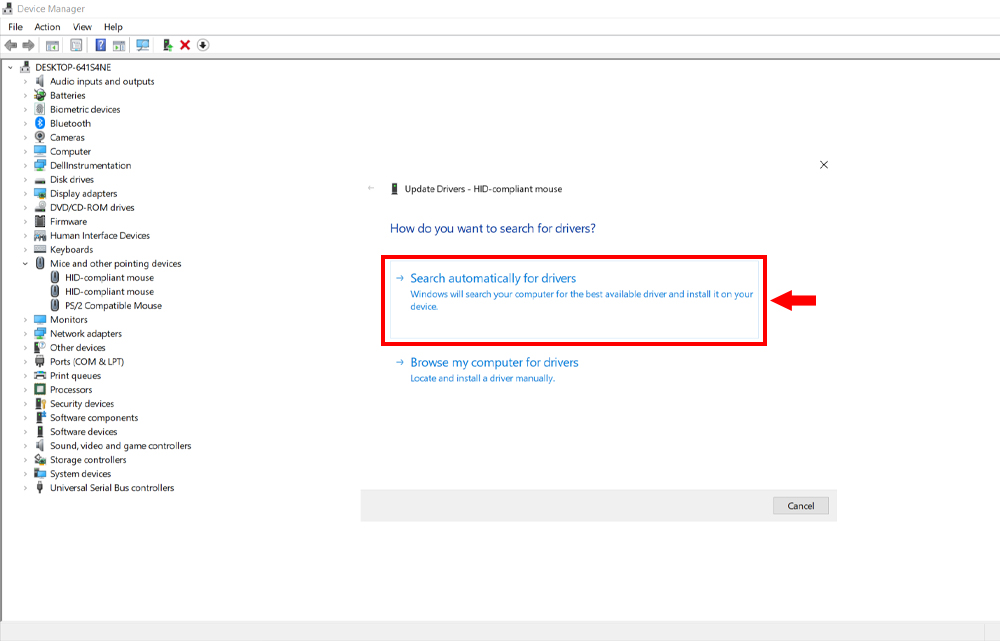Choose Search automatically for drivers

(x=493, y=278)
